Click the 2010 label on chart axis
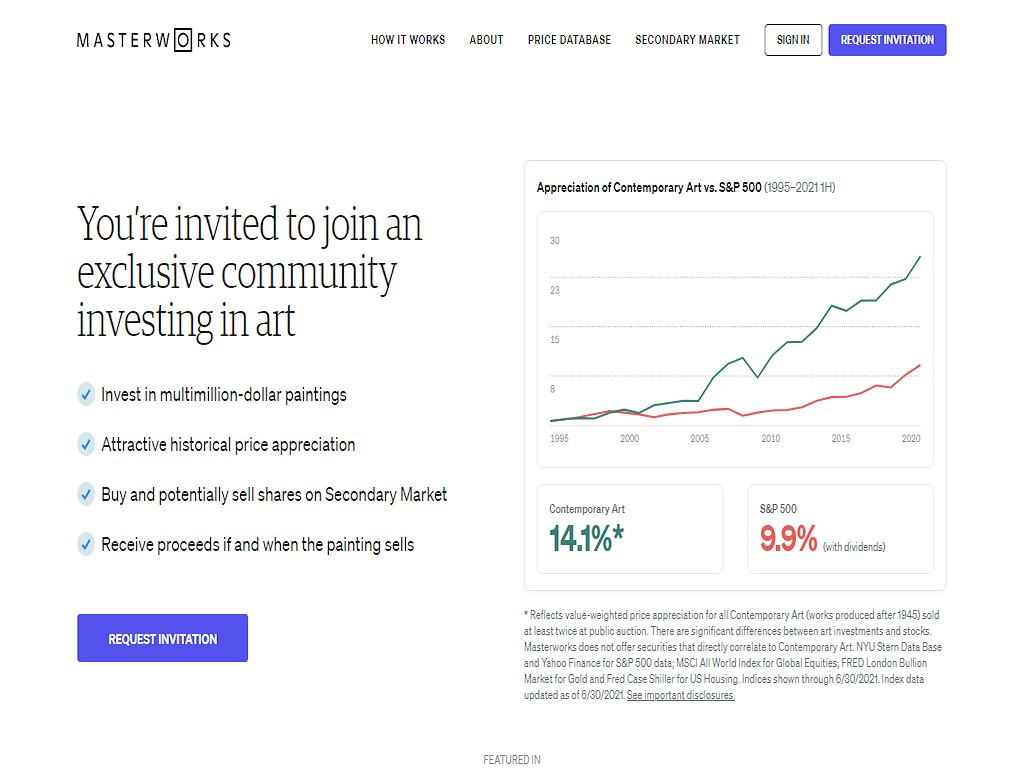The height and width of the screenshot is (768, 1024). 771,438
